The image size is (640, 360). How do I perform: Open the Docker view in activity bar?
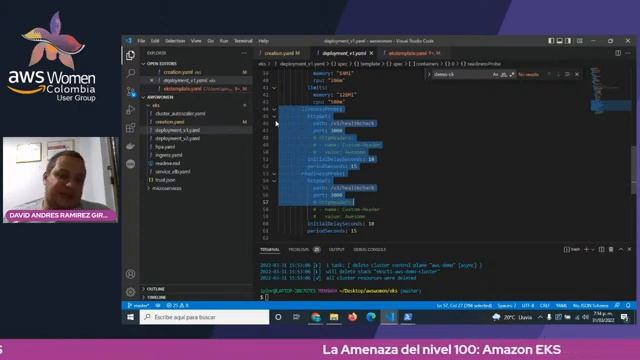(131, 146)
